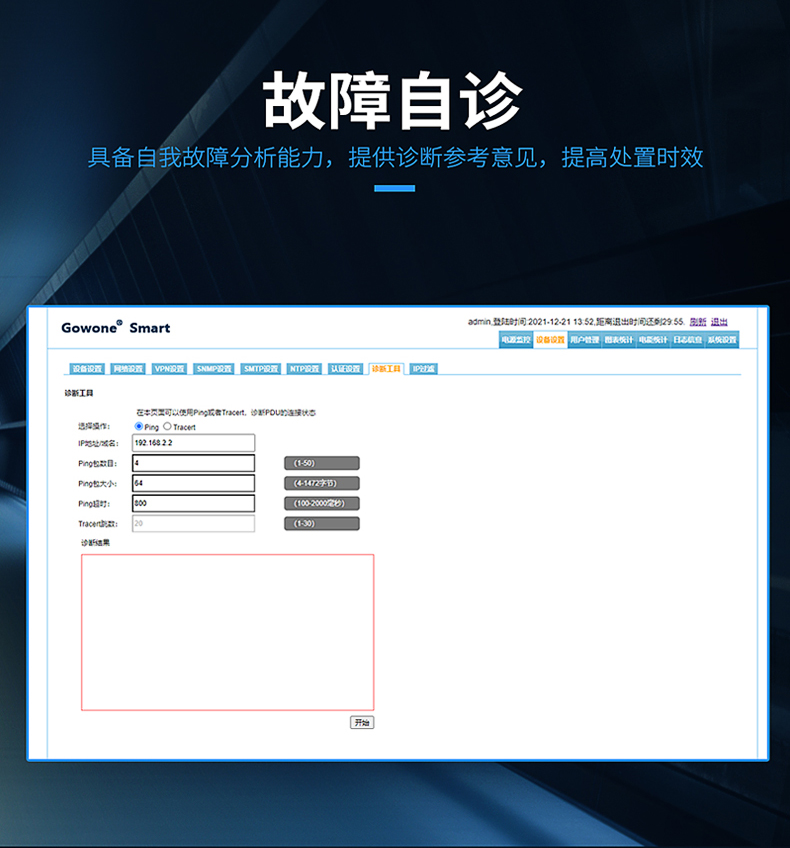Click the 开始 start button

click(361, 722)
